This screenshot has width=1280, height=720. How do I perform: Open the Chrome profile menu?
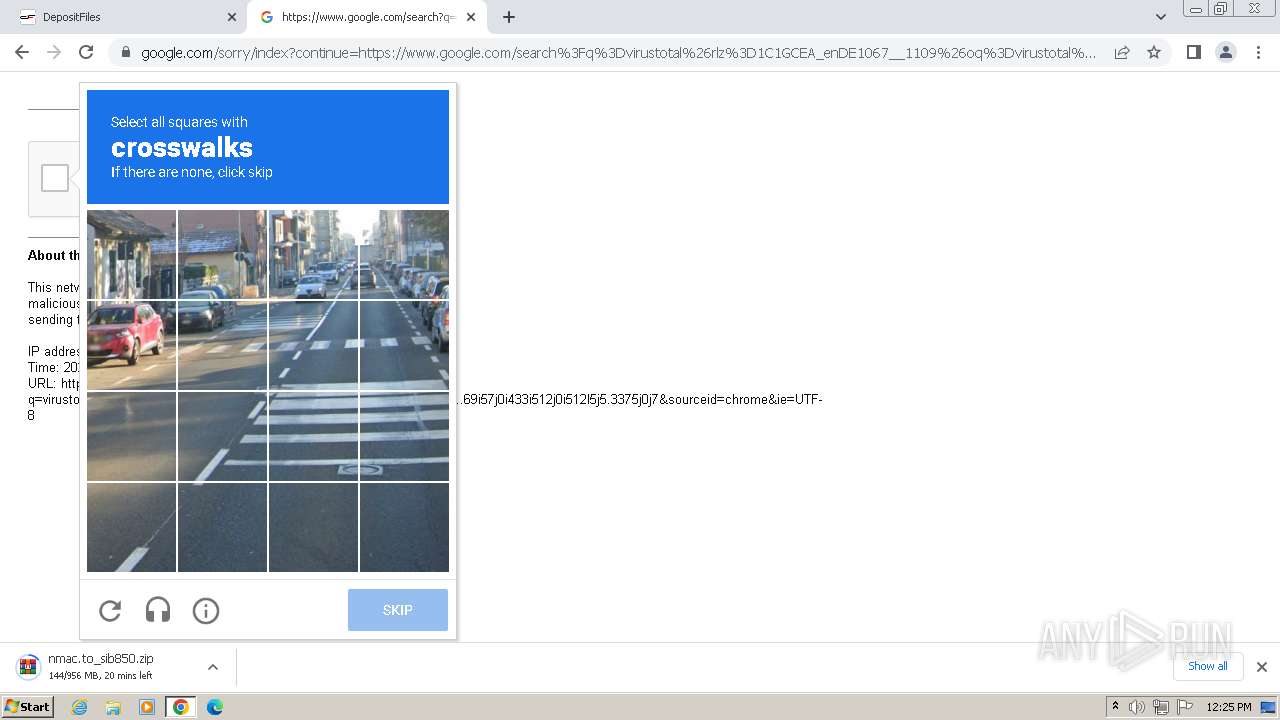point(1225,52)
